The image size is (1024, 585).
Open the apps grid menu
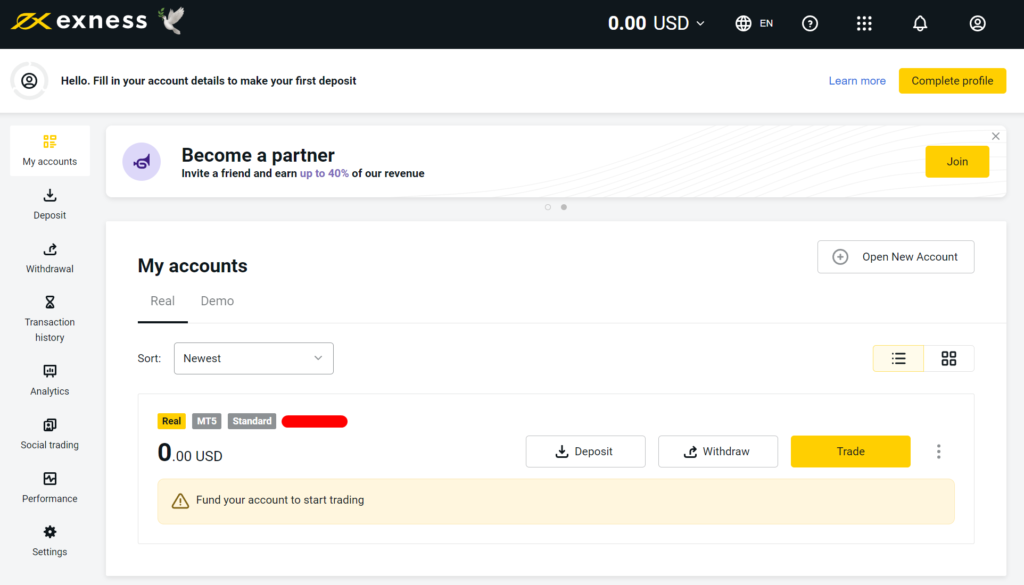(x=864, y=24)
